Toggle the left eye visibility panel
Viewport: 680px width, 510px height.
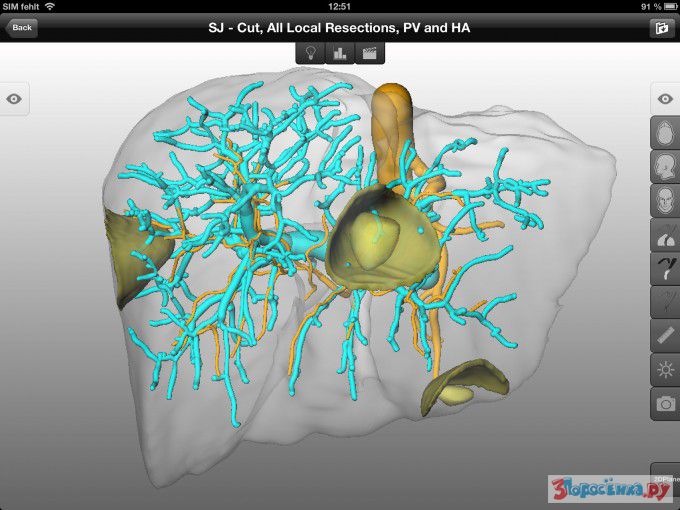pos(15,99)
